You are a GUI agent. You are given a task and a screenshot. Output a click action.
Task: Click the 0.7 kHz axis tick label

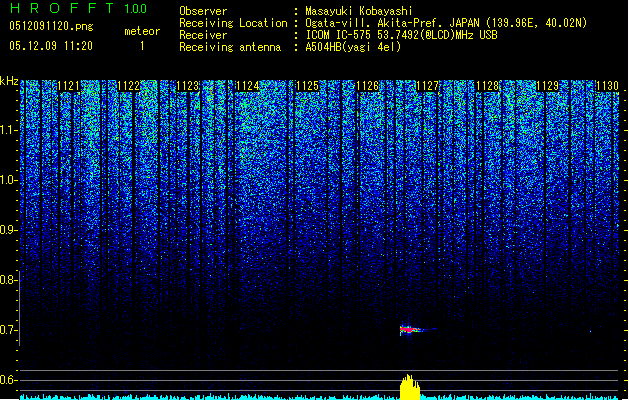coord(8,330)
